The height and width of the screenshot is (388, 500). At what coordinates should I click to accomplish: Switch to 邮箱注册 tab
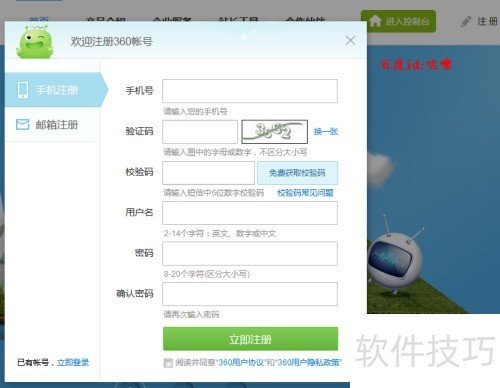[52, 125]
